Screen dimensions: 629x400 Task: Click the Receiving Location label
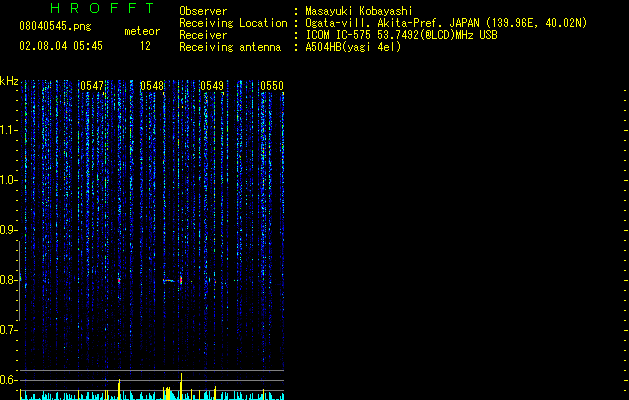[x=233, y=23]
